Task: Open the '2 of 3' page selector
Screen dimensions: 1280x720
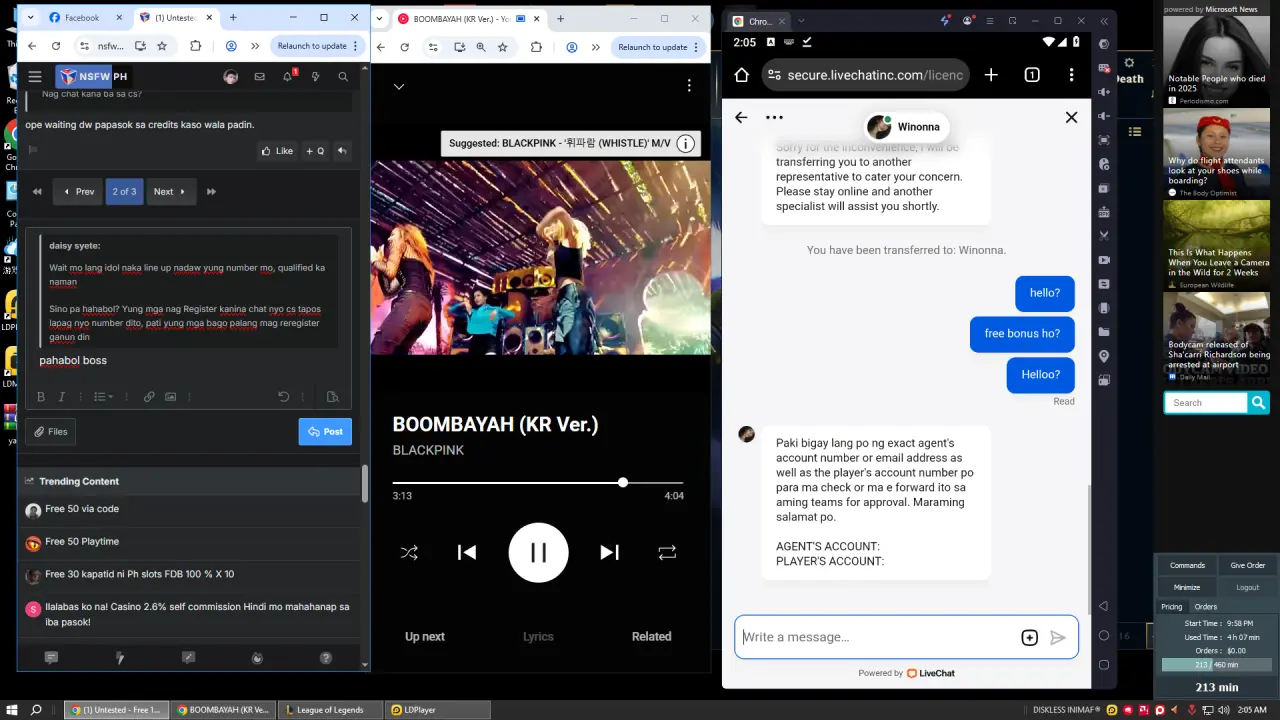Action: click(x=125, y=191)
